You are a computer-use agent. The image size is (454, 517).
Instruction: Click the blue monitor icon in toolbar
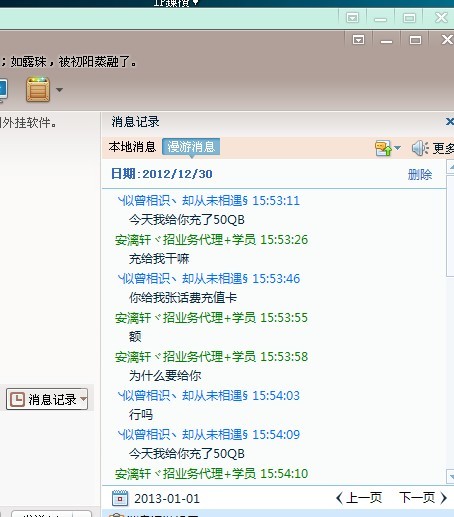click(x=3, y=90)
